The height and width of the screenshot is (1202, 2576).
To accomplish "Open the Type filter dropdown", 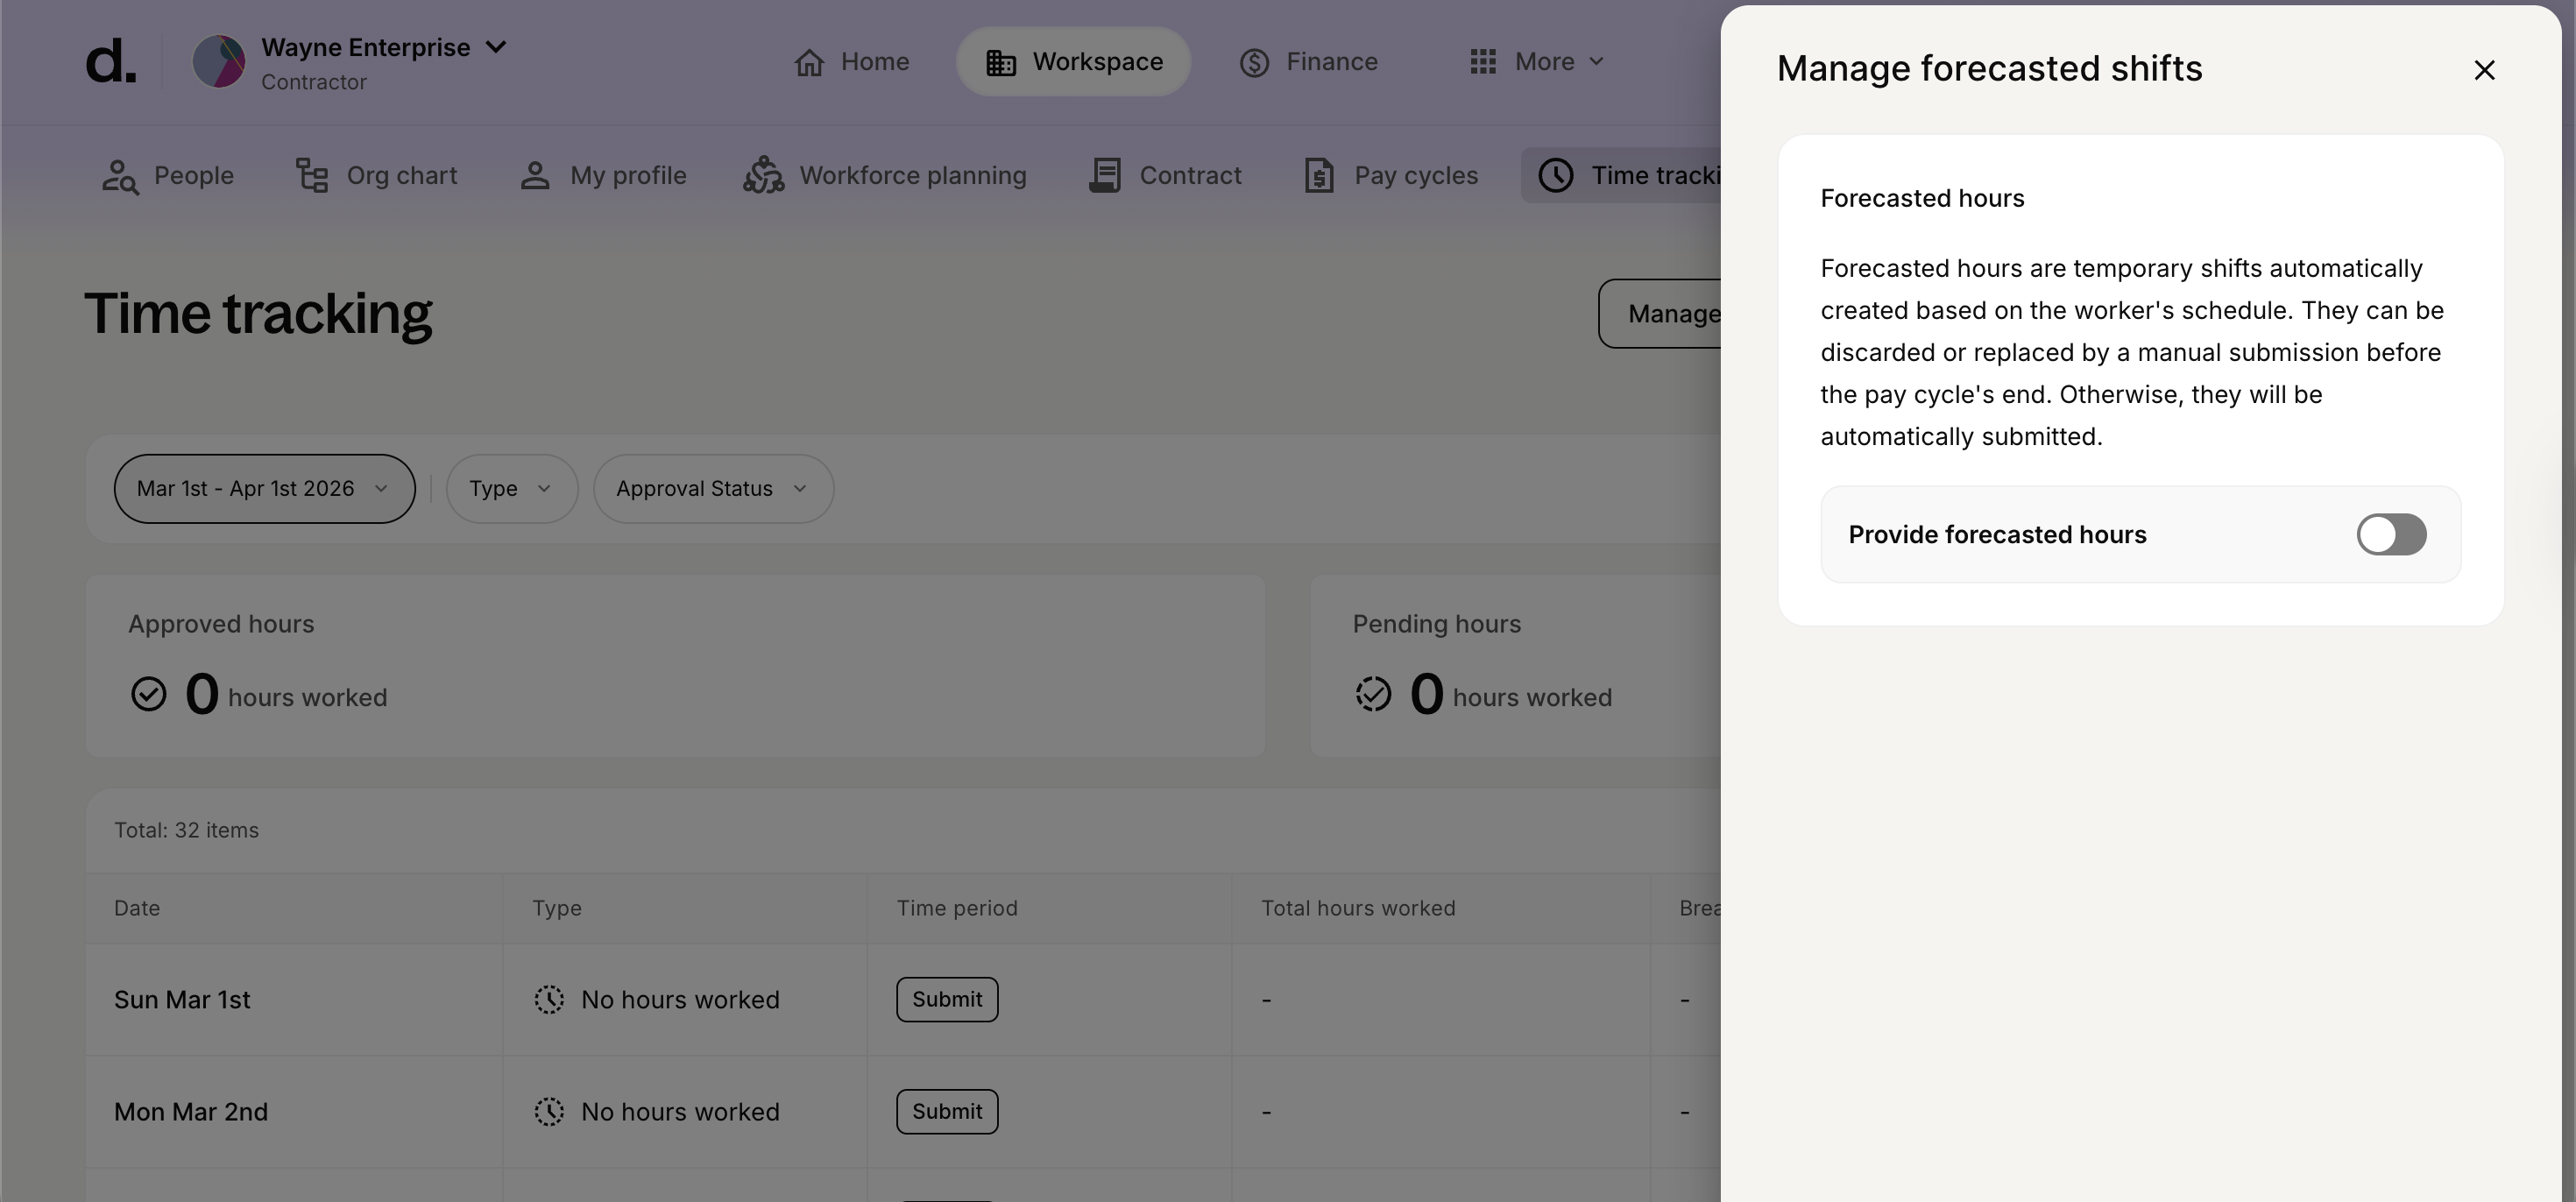I will [x=511, y=489].
